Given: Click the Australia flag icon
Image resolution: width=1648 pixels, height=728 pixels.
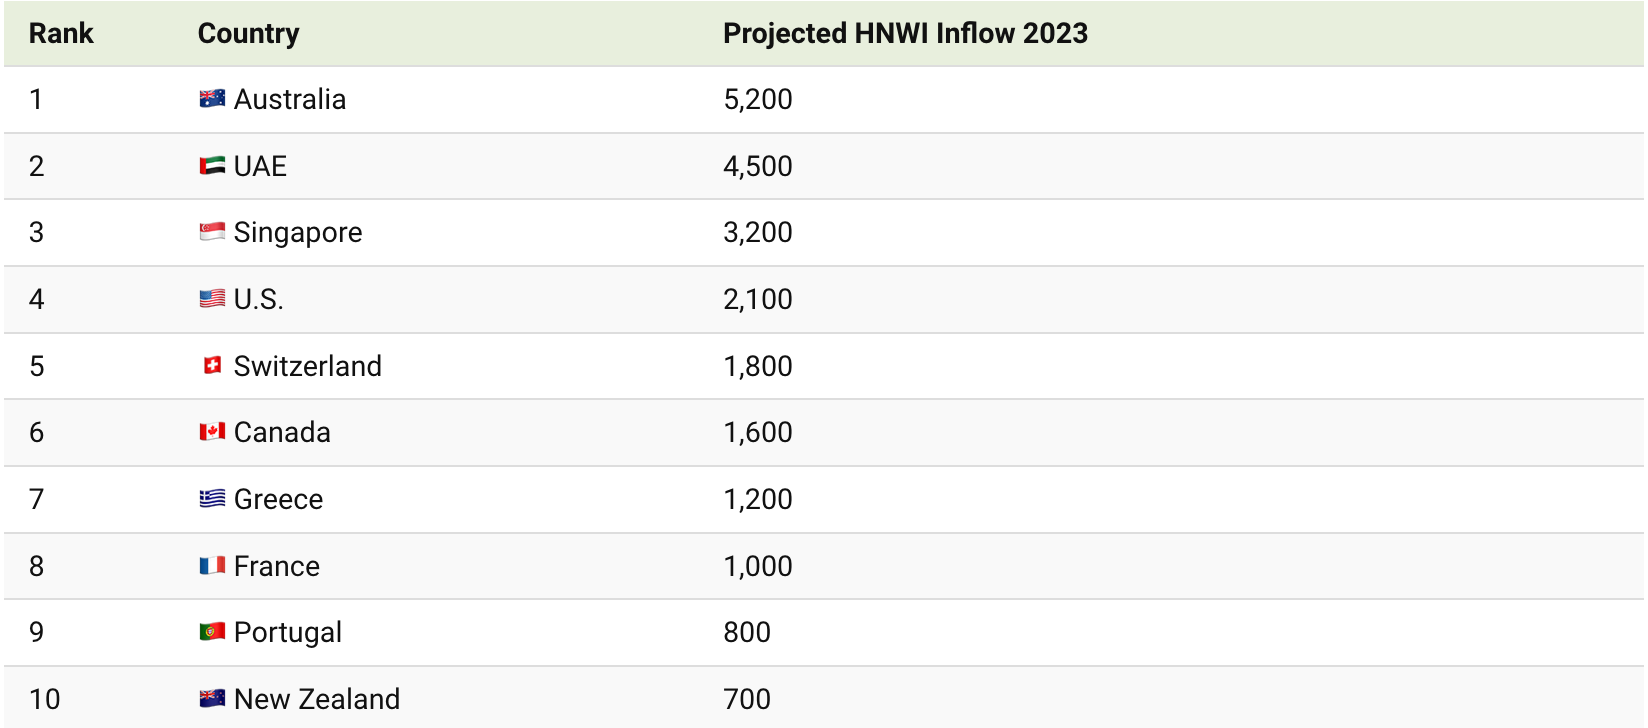Looking at the screenshot, I should pos(212,99).
